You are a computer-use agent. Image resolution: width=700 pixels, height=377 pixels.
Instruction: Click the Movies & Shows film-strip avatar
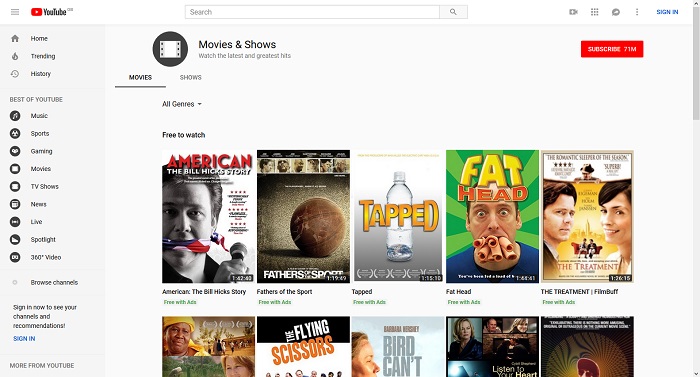(170, 49)
